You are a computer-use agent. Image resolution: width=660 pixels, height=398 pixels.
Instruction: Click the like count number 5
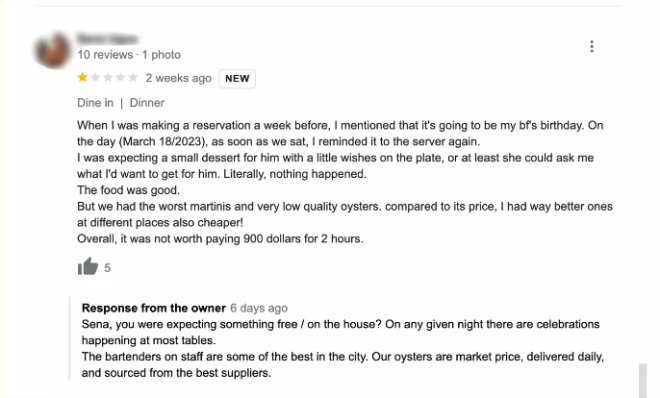(107, 268)
